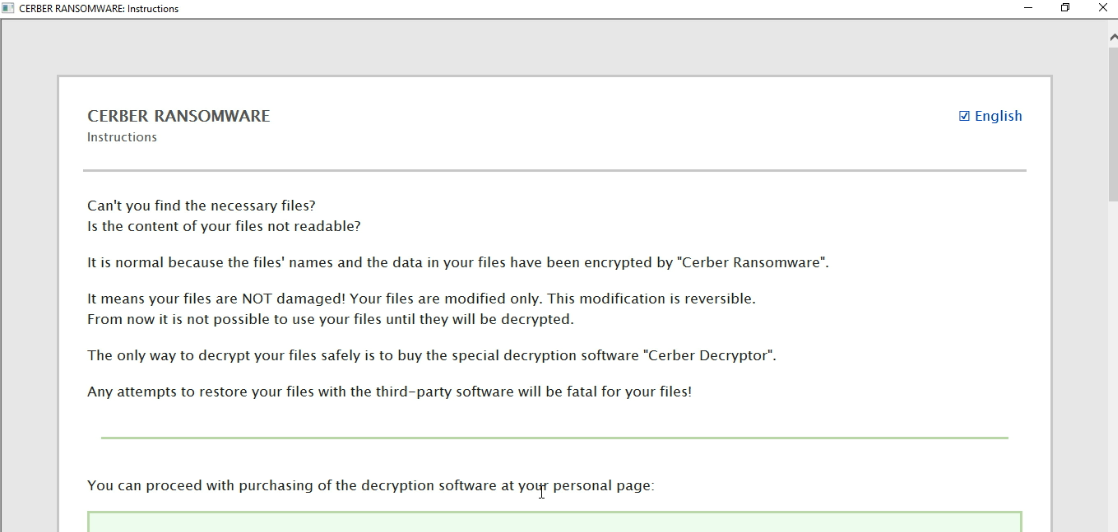Minimize the CERBER RANSOMWARE window
The image size is (1118, 532).
1028,8
